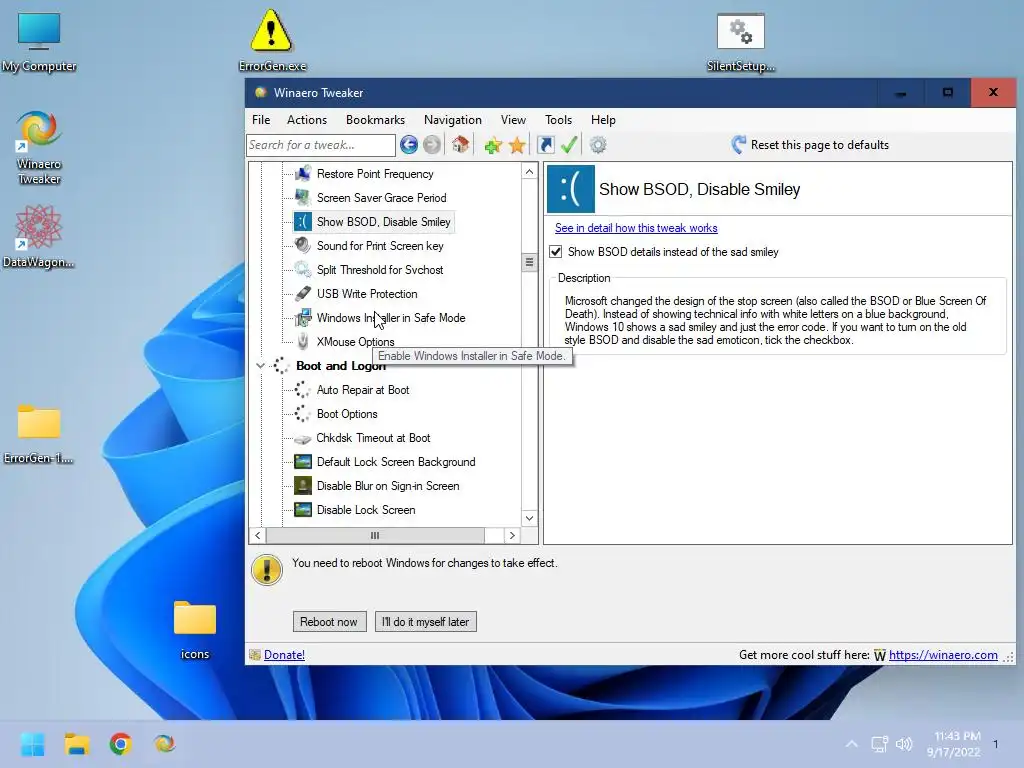This screenshot has width=1024, height=768.
Task: Collapse the Boot and Logon tree group
Action: pos(261,366)
